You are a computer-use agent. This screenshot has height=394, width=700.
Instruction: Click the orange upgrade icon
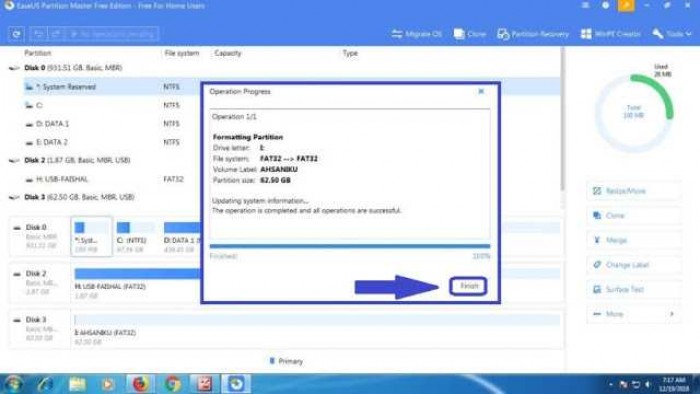(x=626, y=5)
